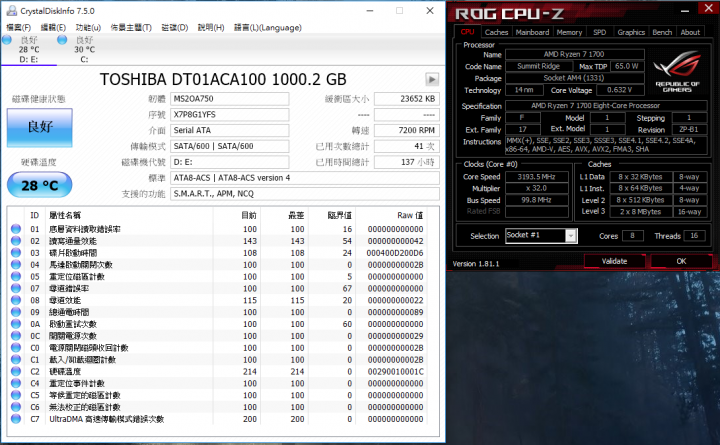Click the status icon for attribute 09
This screenshot has height=445, width=720.
coord(16,312)
